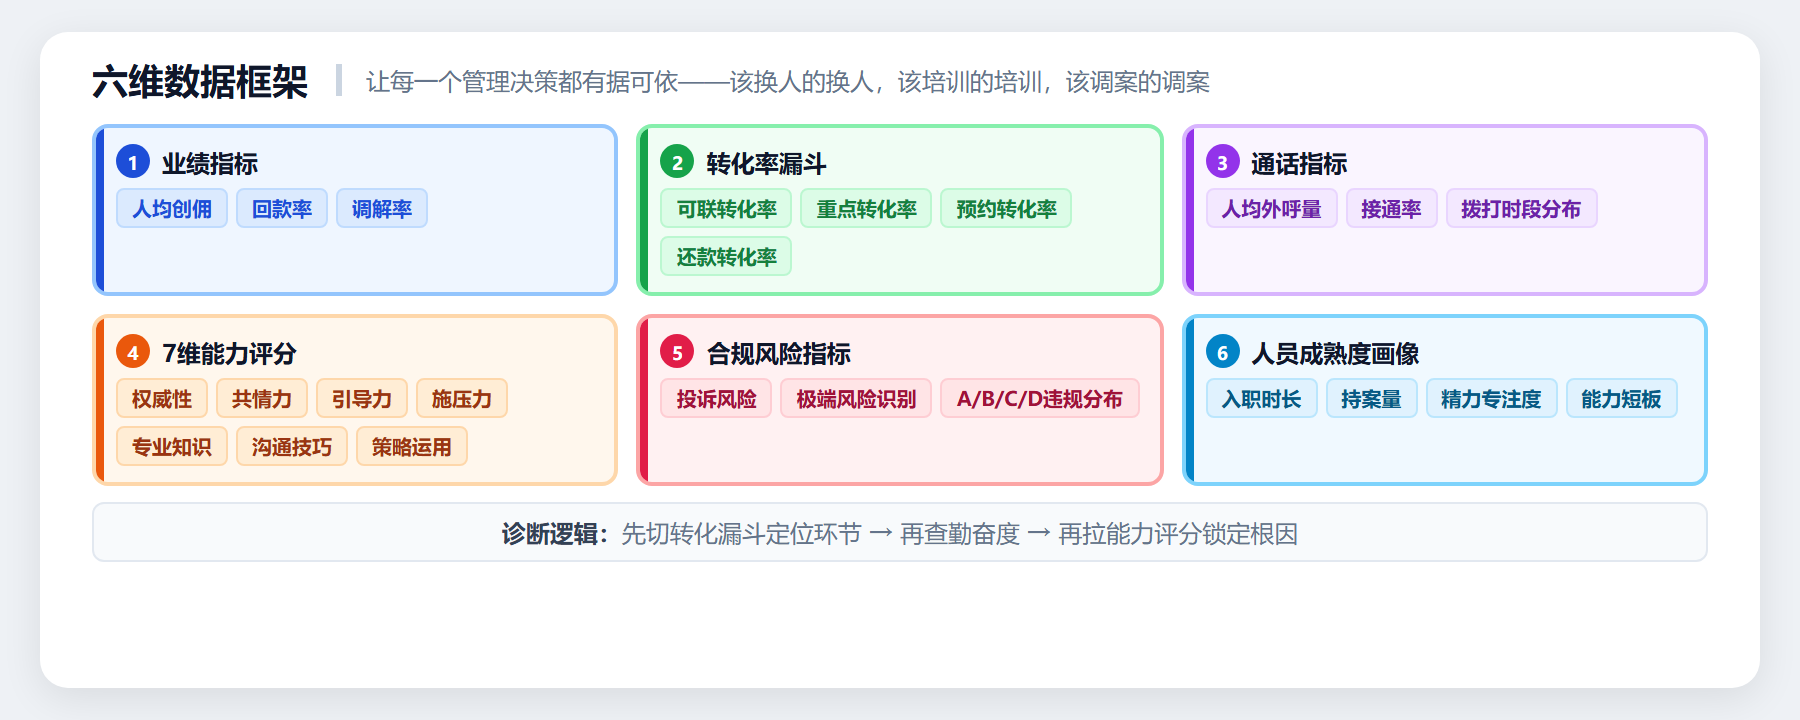
Task: Select the 极端风险识别 chip
Action: pos(856,399)
